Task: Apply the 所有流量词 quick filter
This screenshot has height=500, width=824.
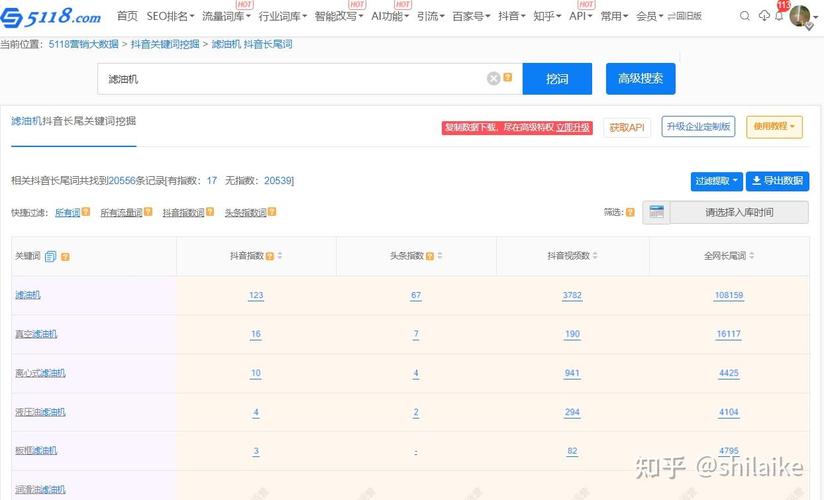Action: (x=121, y=212)
